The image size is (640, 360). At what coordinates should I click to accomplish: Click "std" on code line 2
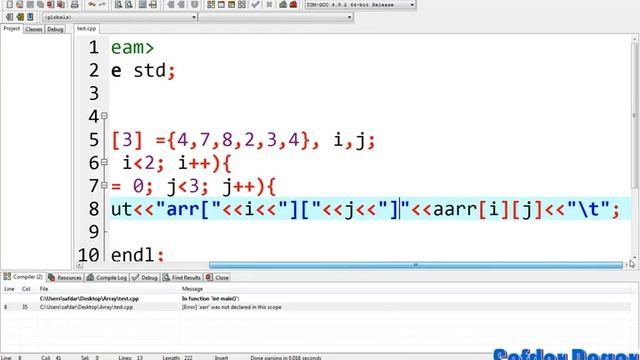point(149,71)
